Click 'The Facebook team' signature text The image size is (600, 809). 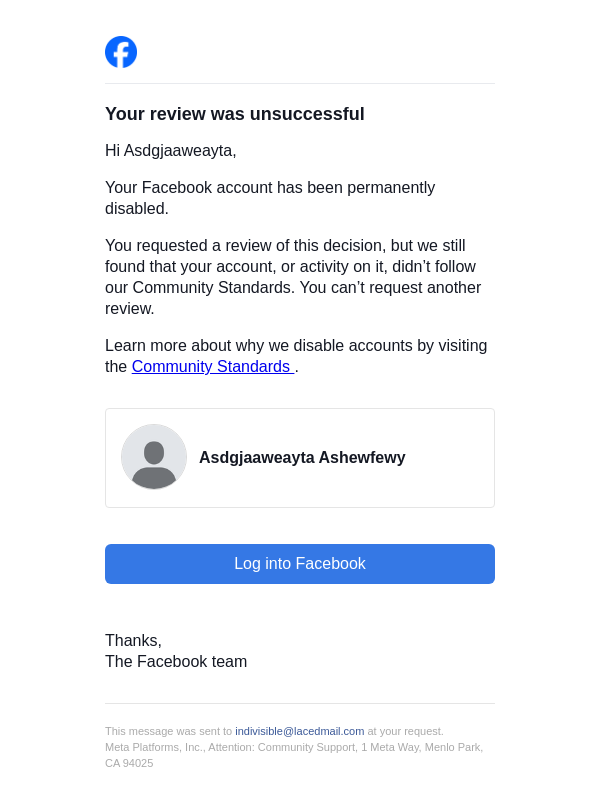176,662
